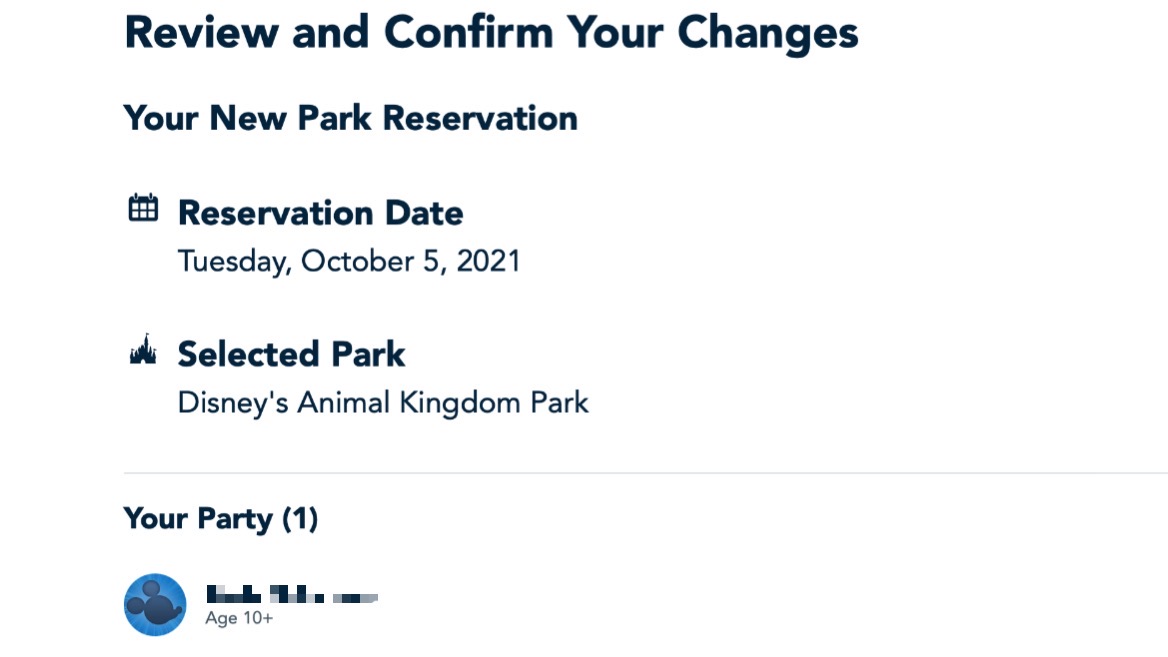Click the divider line above Your Party
This screenshot has width=1168, height=657.
(640, 473)
